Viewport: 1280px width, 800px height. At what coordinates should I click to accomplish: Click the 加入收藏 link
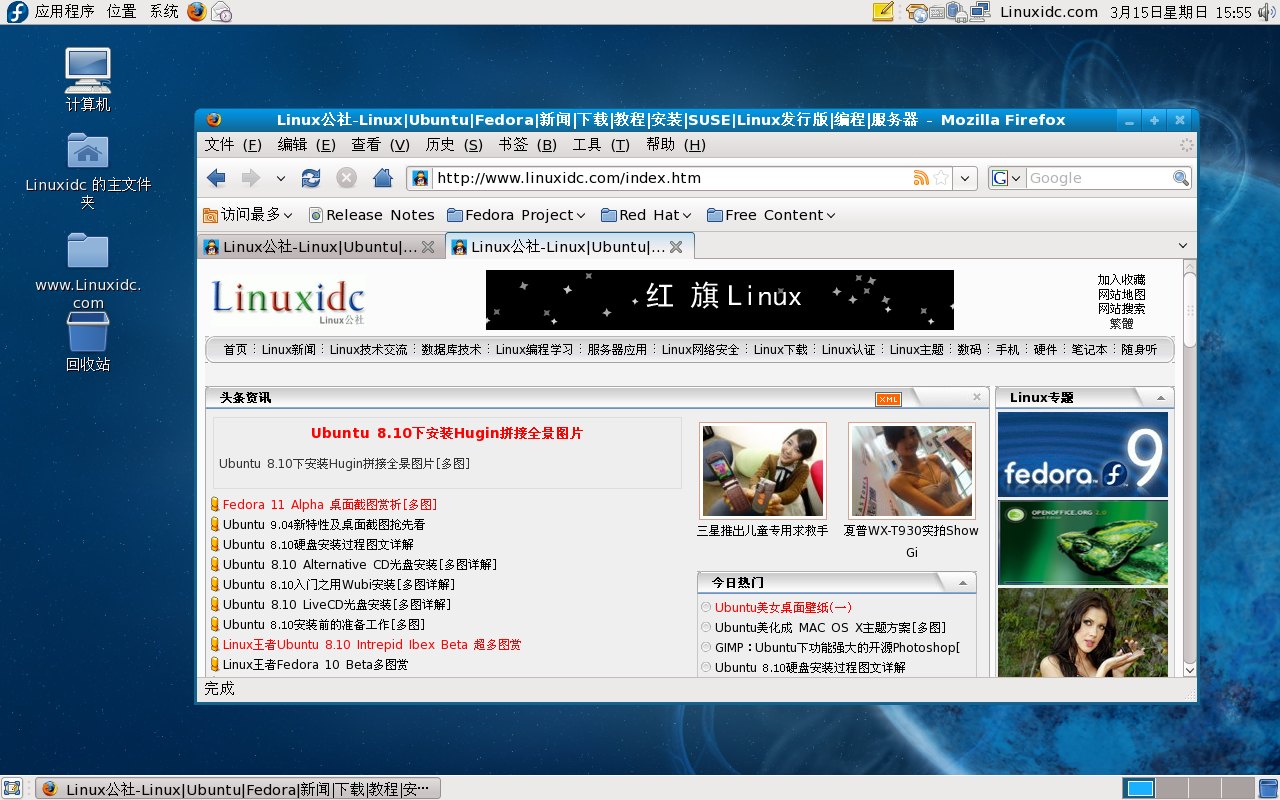[x=1122, y=282]
